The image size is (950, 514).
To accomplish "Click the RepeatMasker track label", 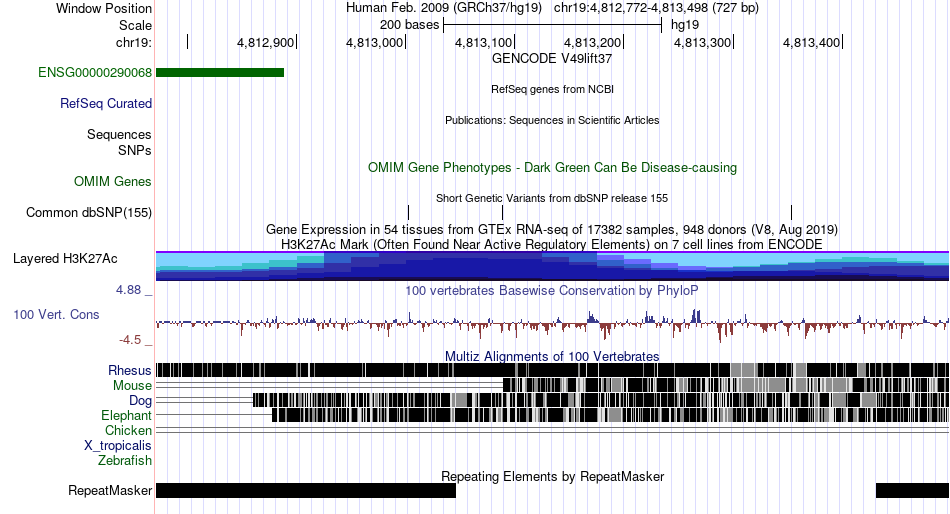I will point(110,490).
